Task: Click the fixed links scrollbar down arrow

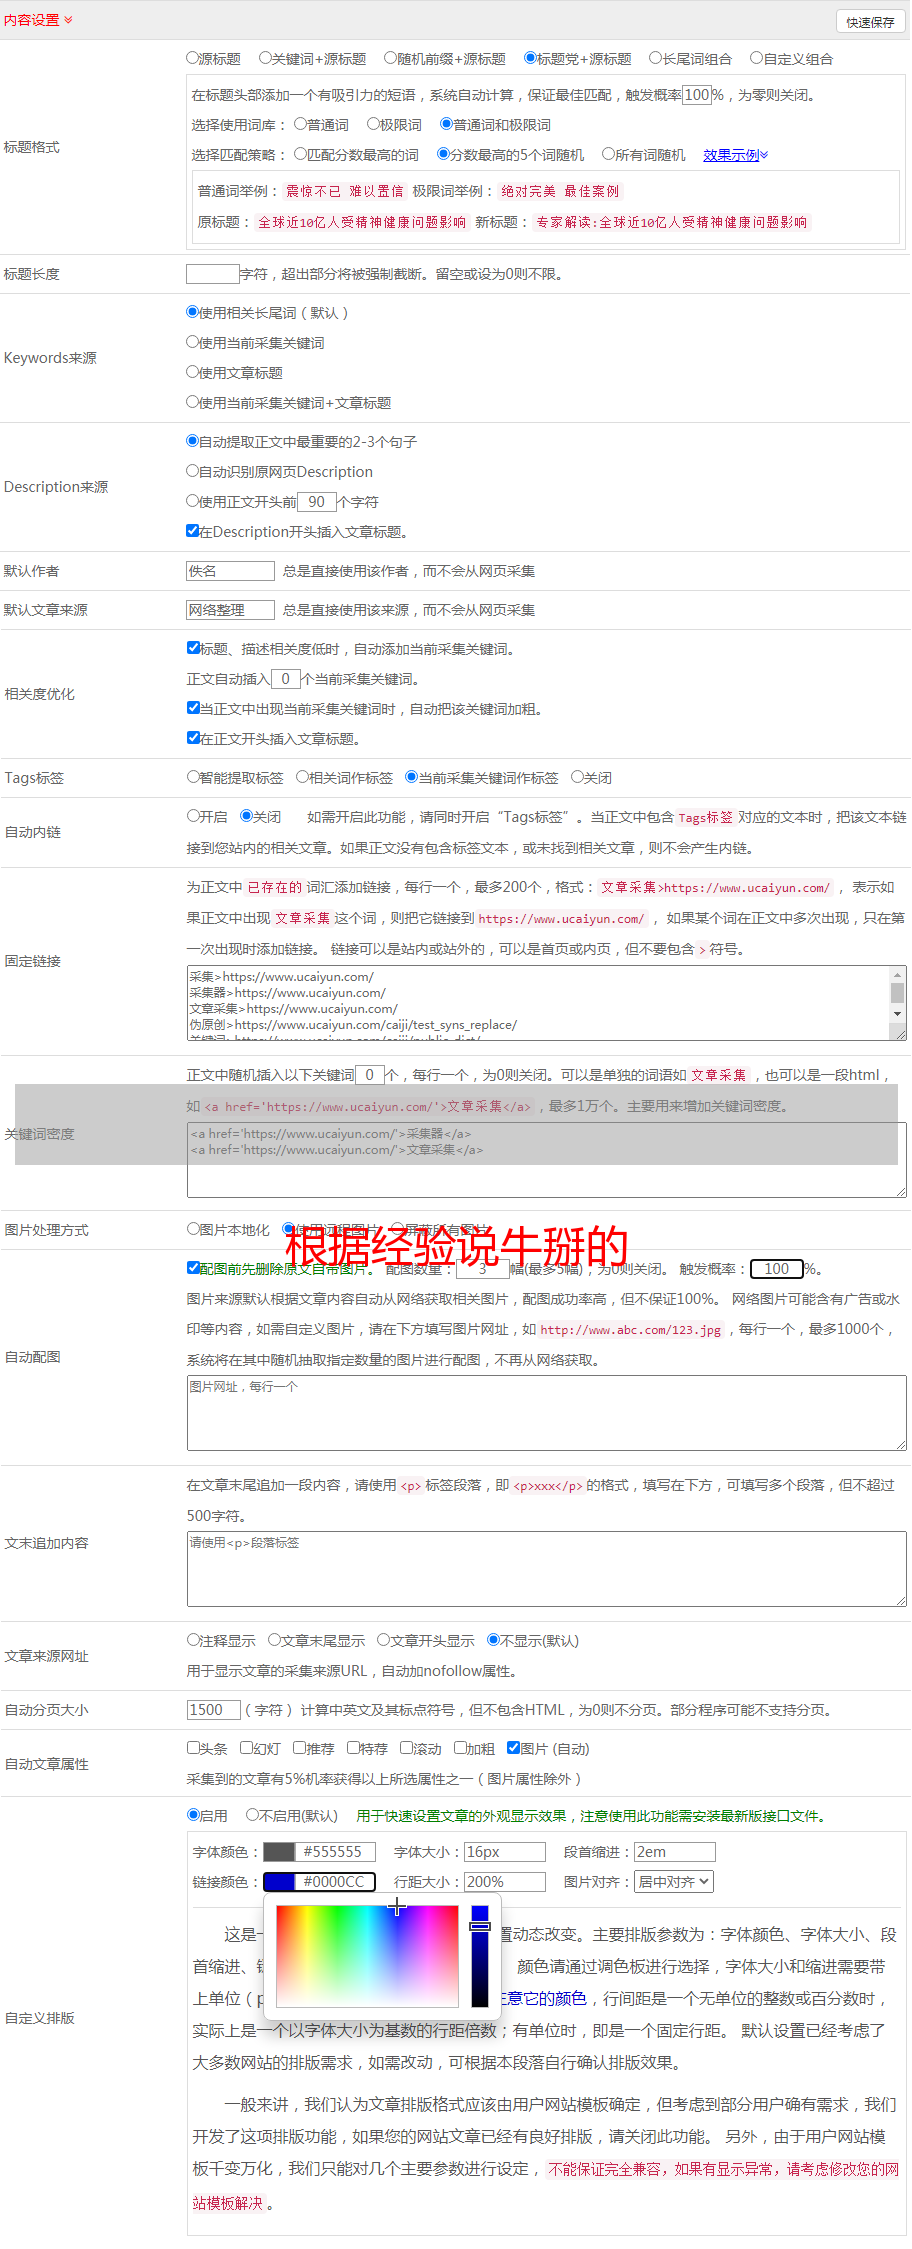Action: (x=898, y=1014)
